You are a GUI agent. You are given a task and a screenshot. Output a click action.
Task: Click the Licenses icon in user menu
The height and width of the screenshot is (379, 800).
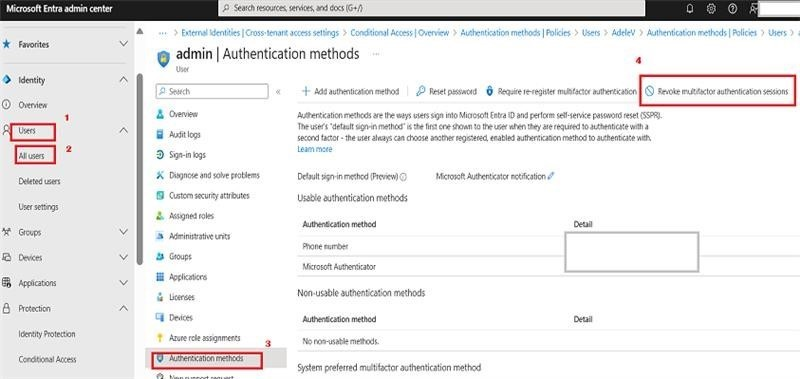tap(160, 297)
